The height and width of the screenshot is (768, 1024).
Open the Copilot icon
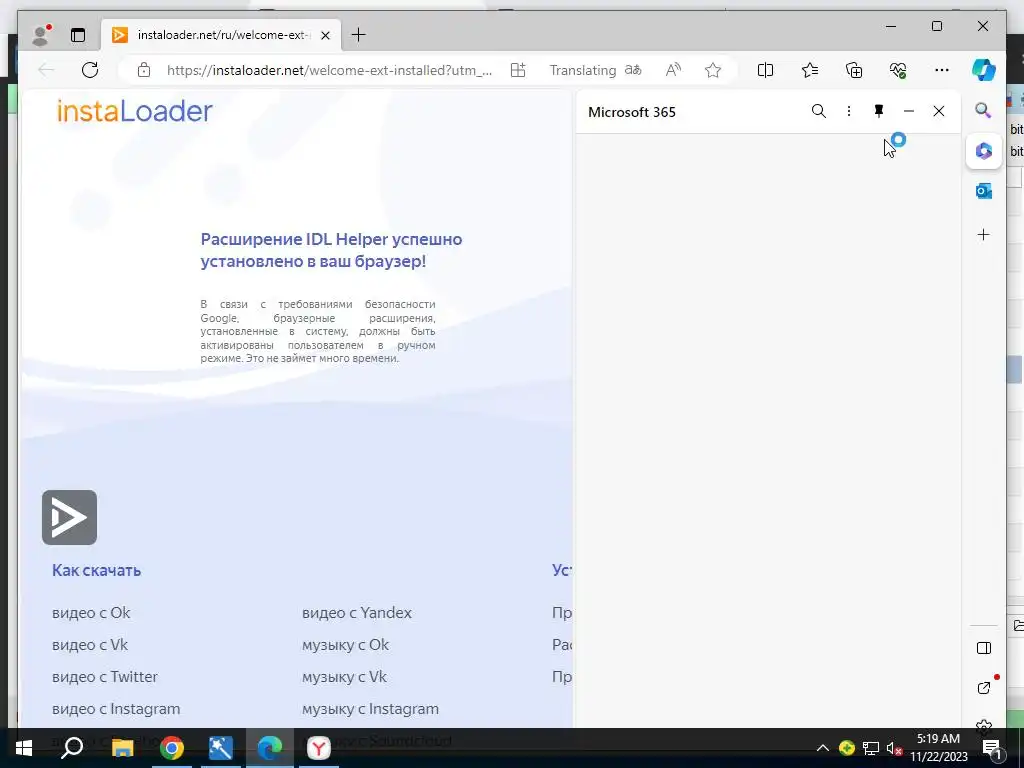click(984, 70)
